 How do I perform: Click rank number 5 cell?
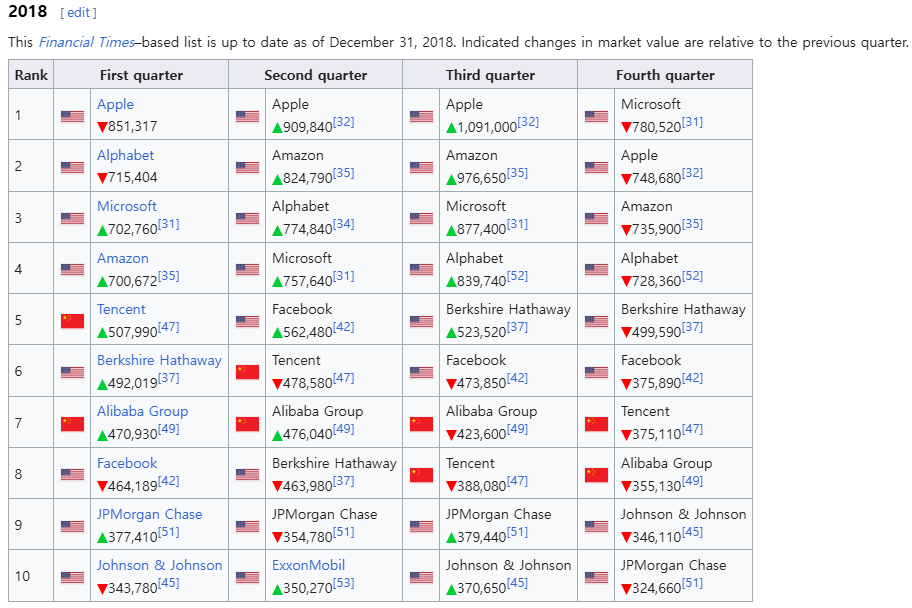pyautogui.click(x=31, y=320)
